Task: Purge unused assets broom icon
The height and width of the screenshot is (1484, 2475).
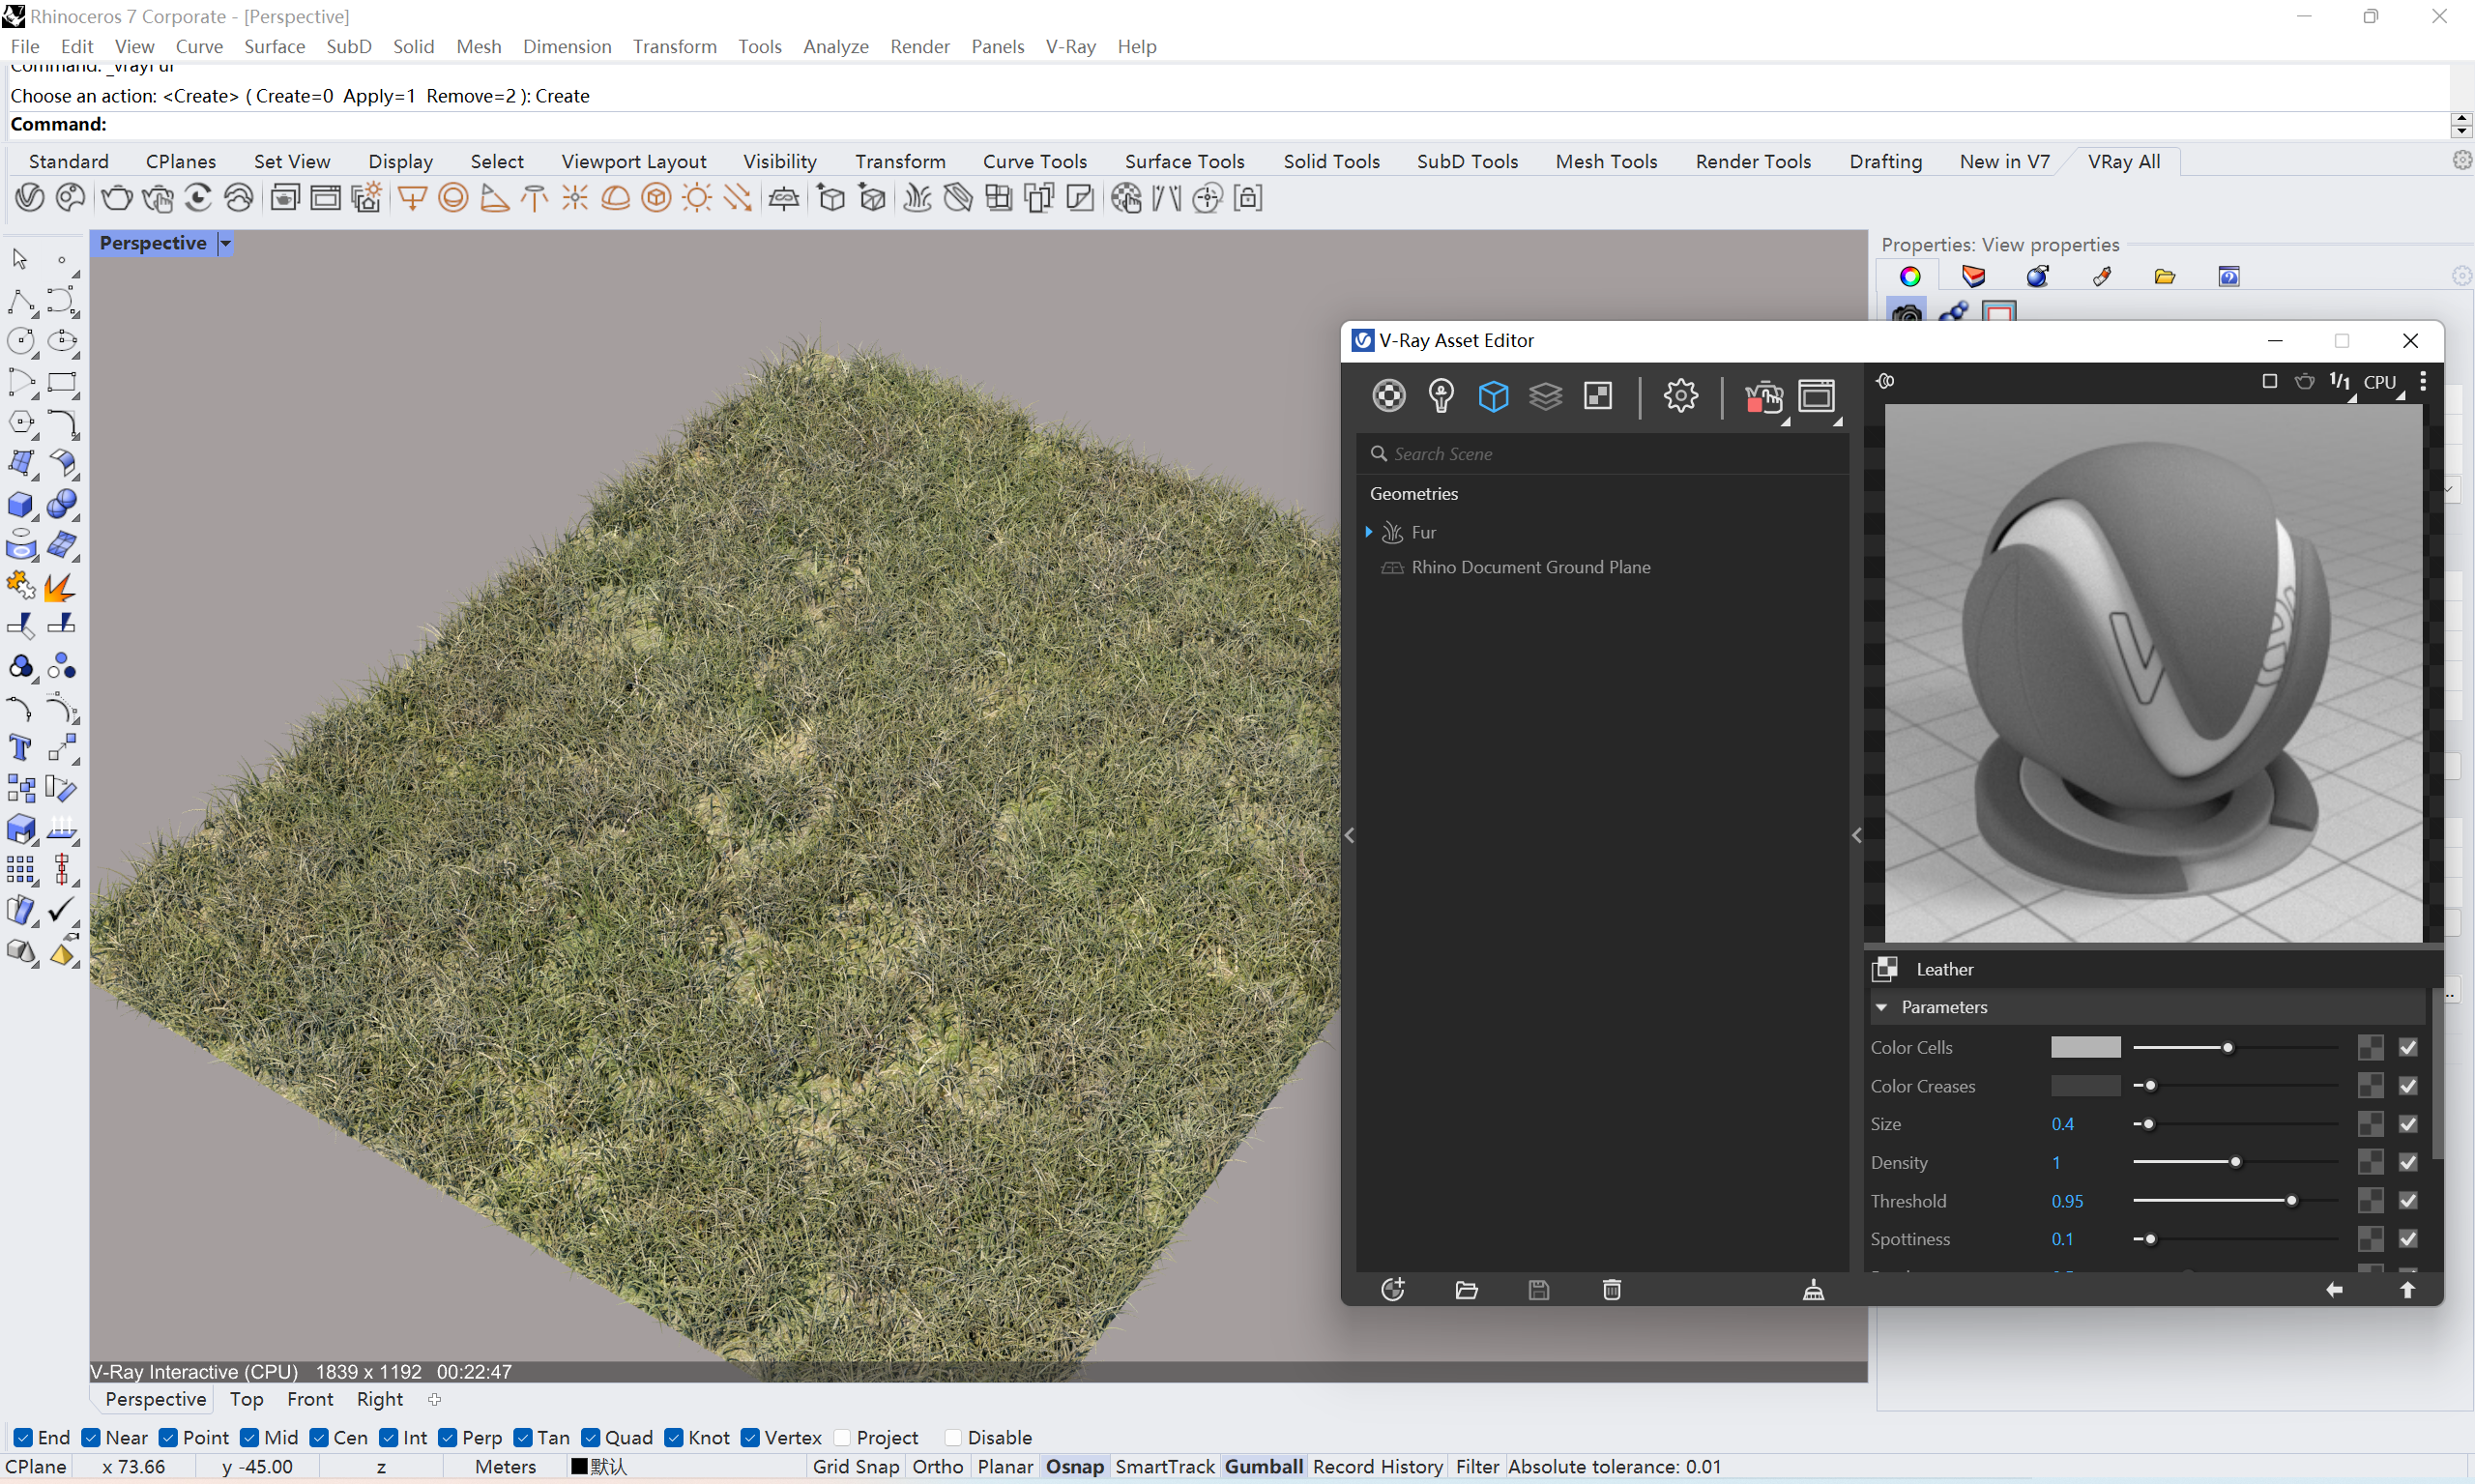Action: click(1813, 1290)
